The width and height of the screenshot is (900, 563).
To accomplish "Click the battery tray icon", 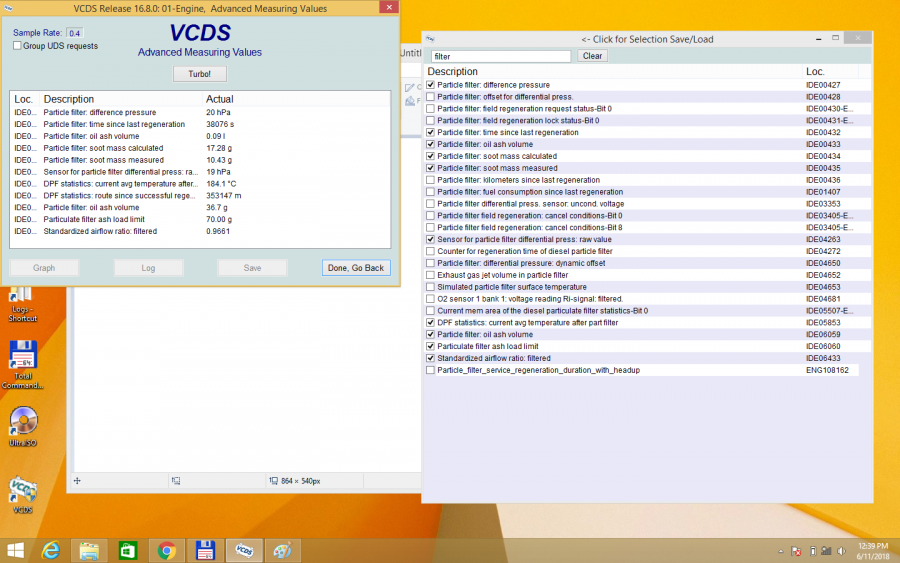I will point(813,552).
